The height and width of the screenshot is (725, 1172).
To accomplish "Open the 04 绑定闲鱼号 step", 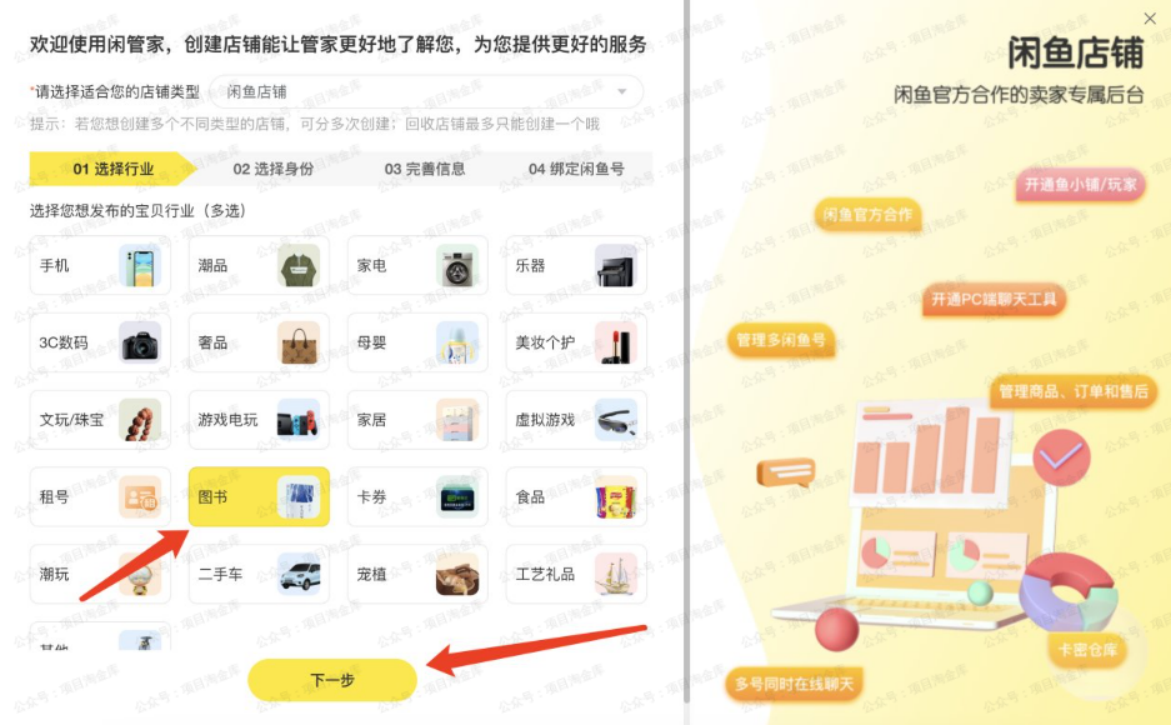I will pyautogui.click(x=576, y=169).
